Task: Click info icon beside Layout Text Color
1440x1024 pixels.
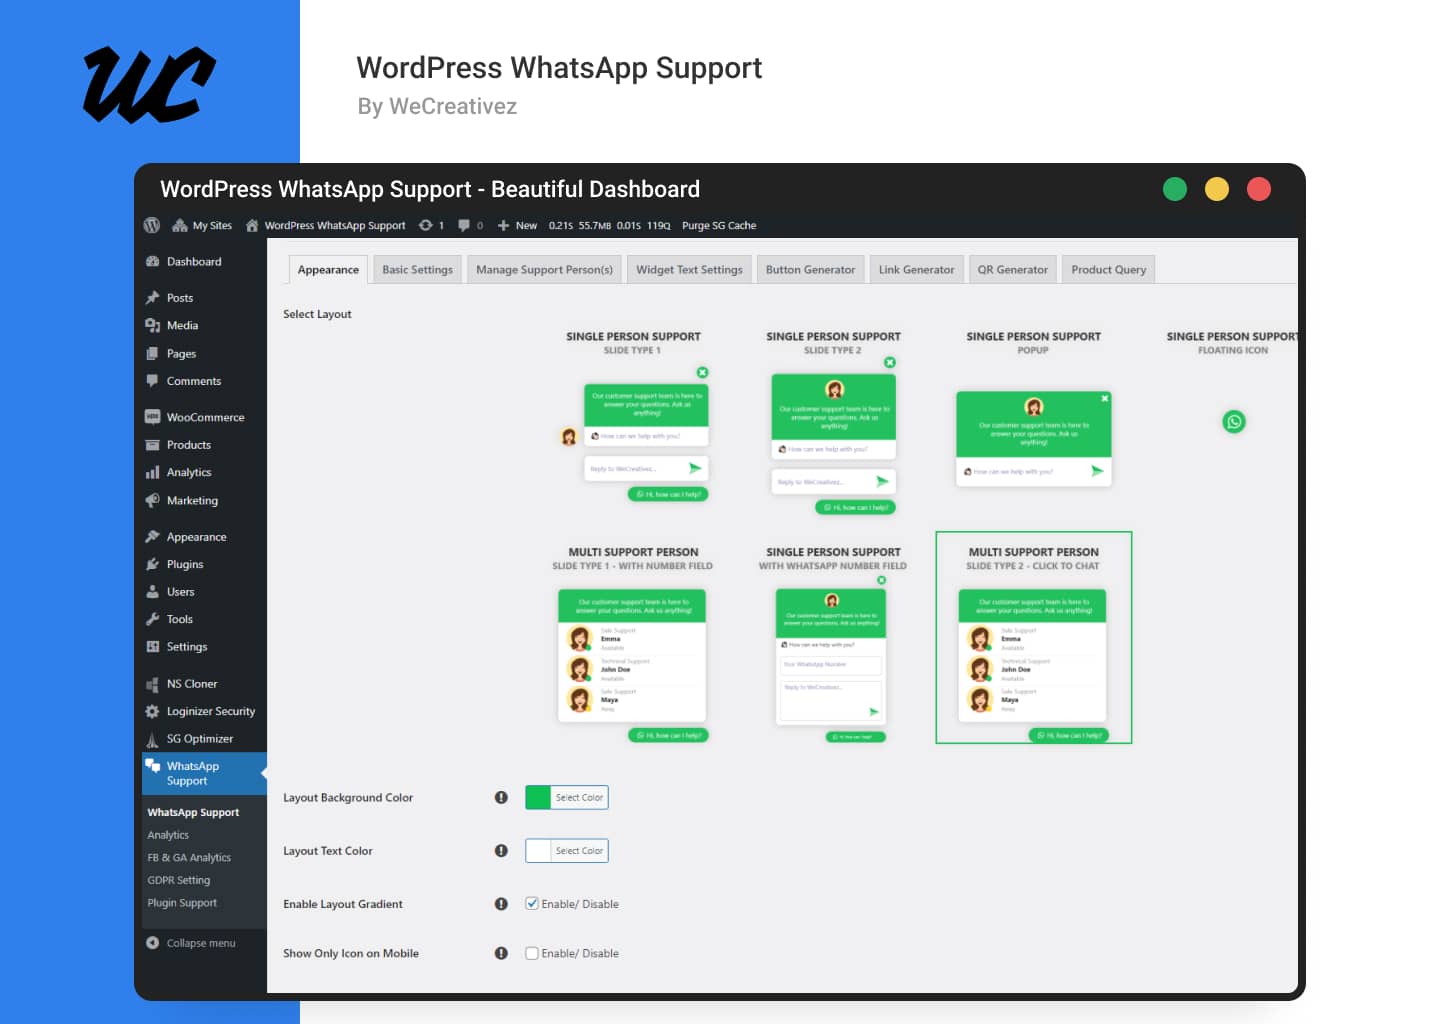Action: click(501, 850)
